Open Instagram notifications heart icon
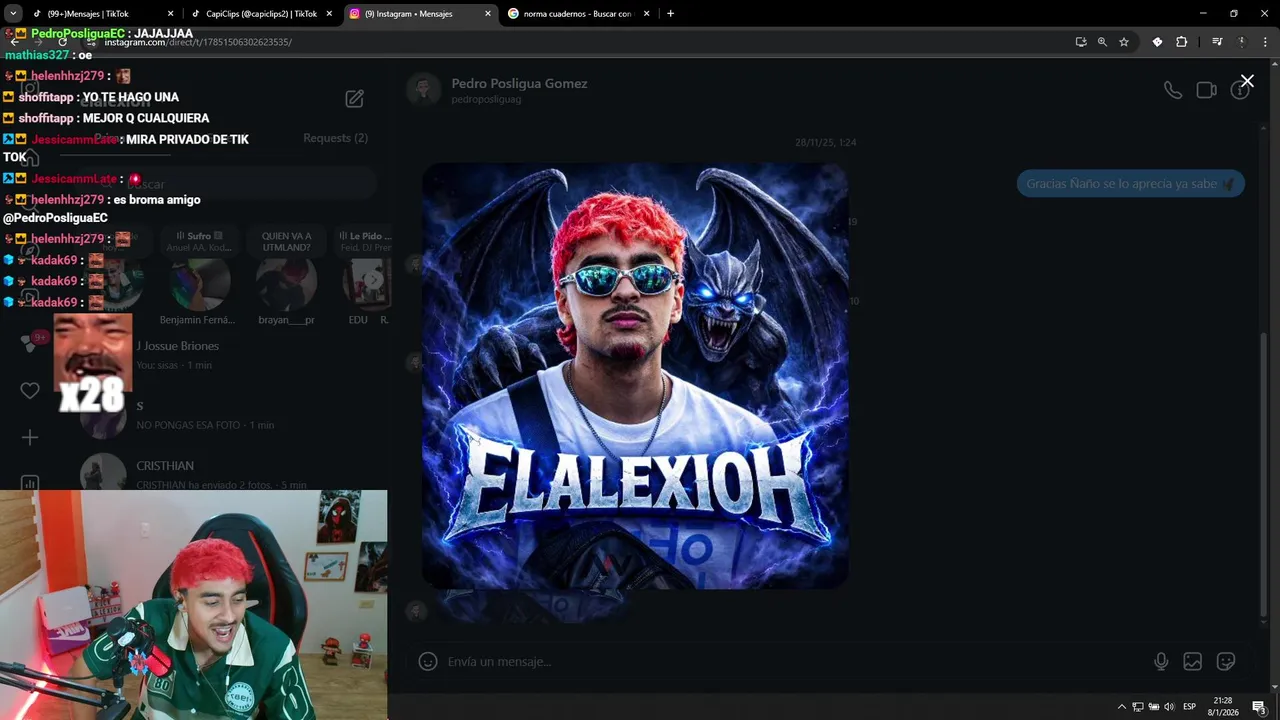 pyautogui.click(x=30, y=390)
